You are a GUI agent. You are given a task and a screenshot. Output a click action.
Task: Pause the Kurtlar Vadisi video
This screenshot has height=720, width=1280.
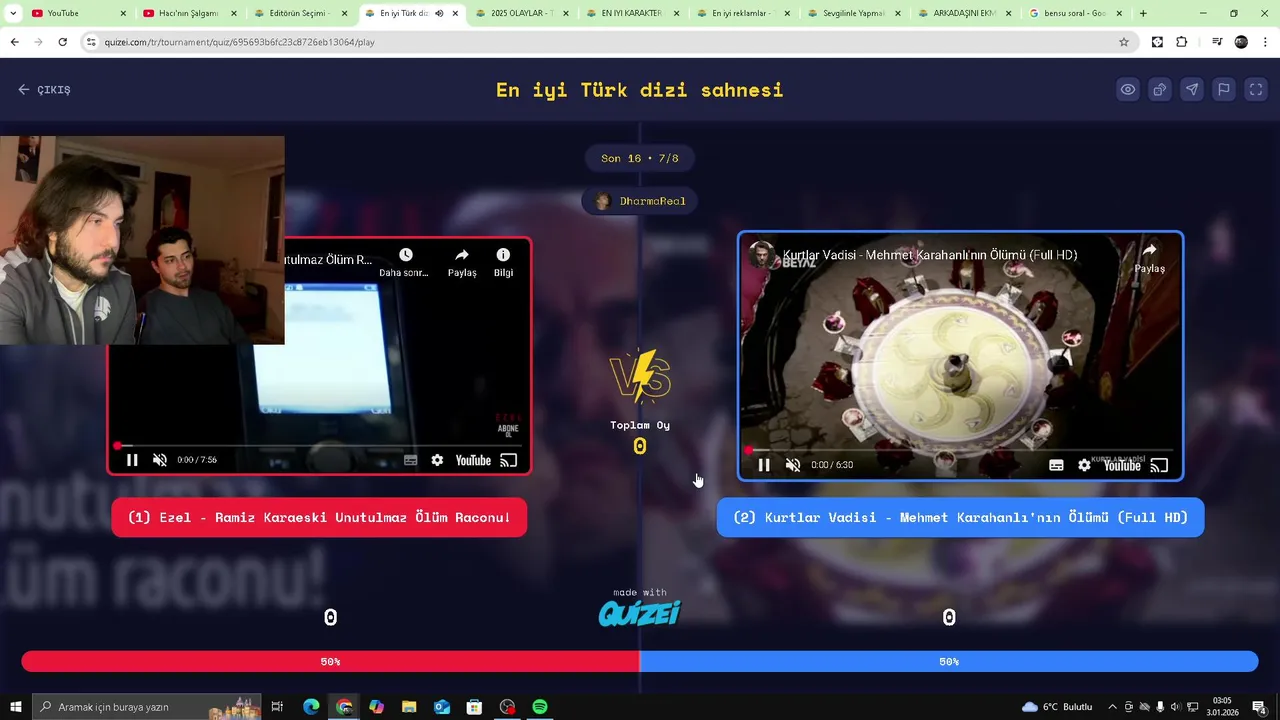coord(764,465)
